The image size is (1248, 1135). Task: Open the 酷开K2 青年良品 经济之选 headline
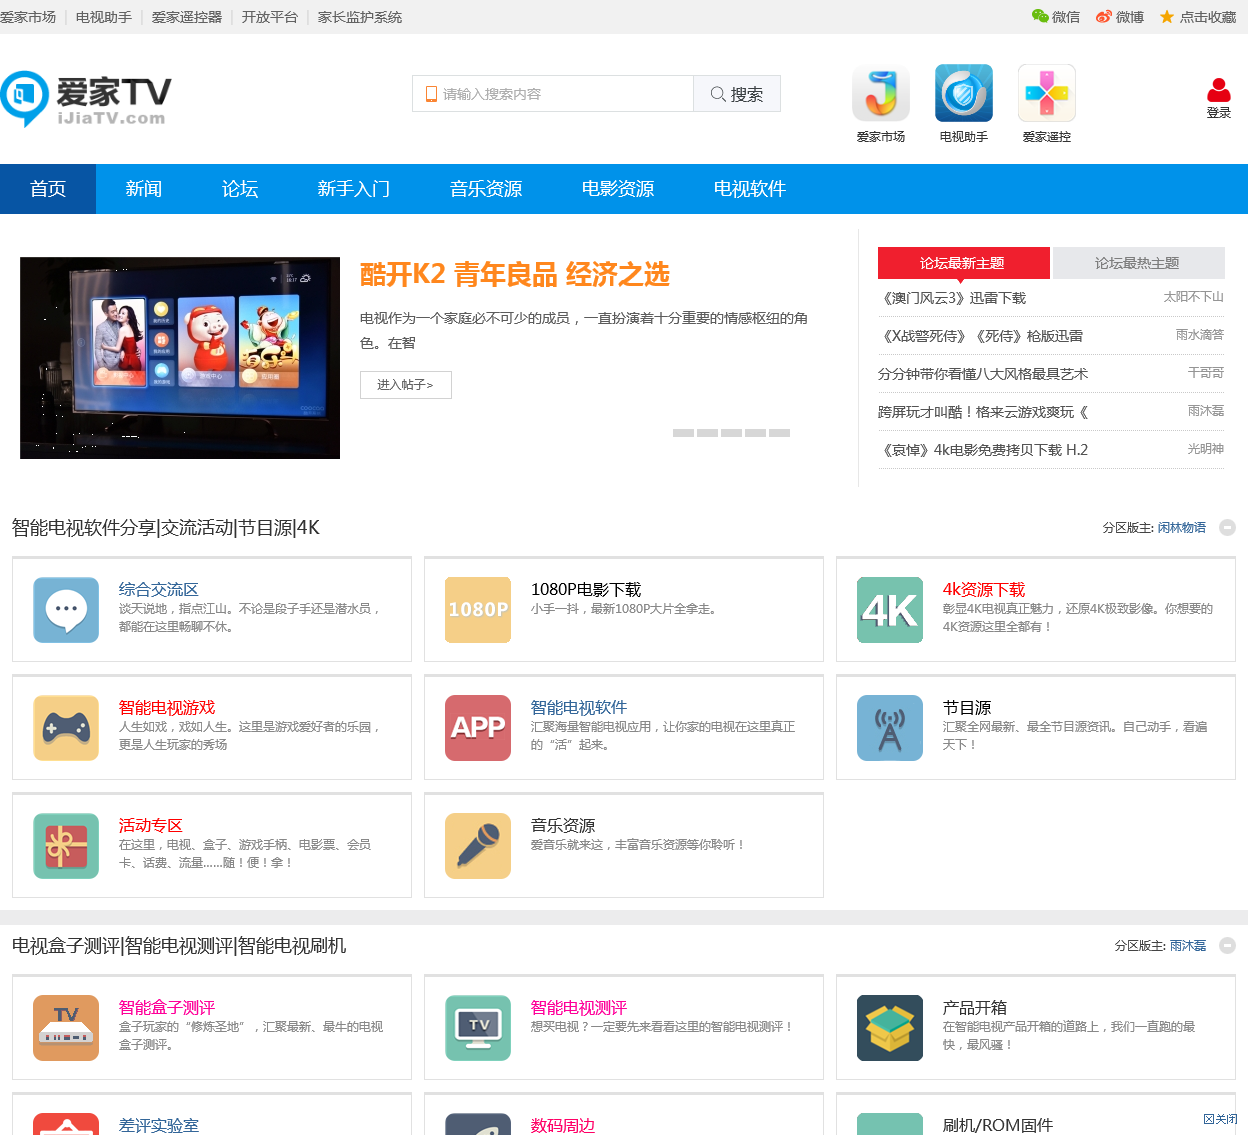coord(515,274)
